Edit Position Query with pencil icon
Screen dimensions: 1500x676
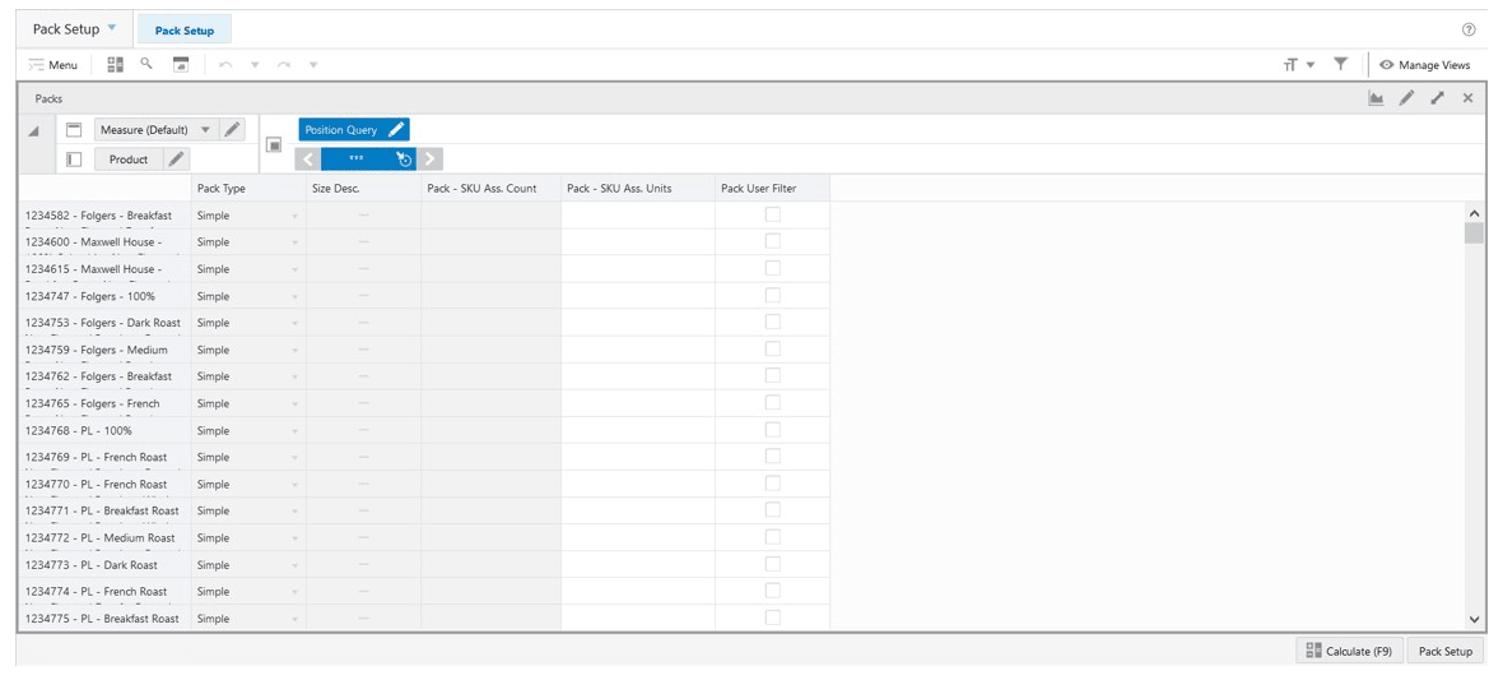coord(397,130)
